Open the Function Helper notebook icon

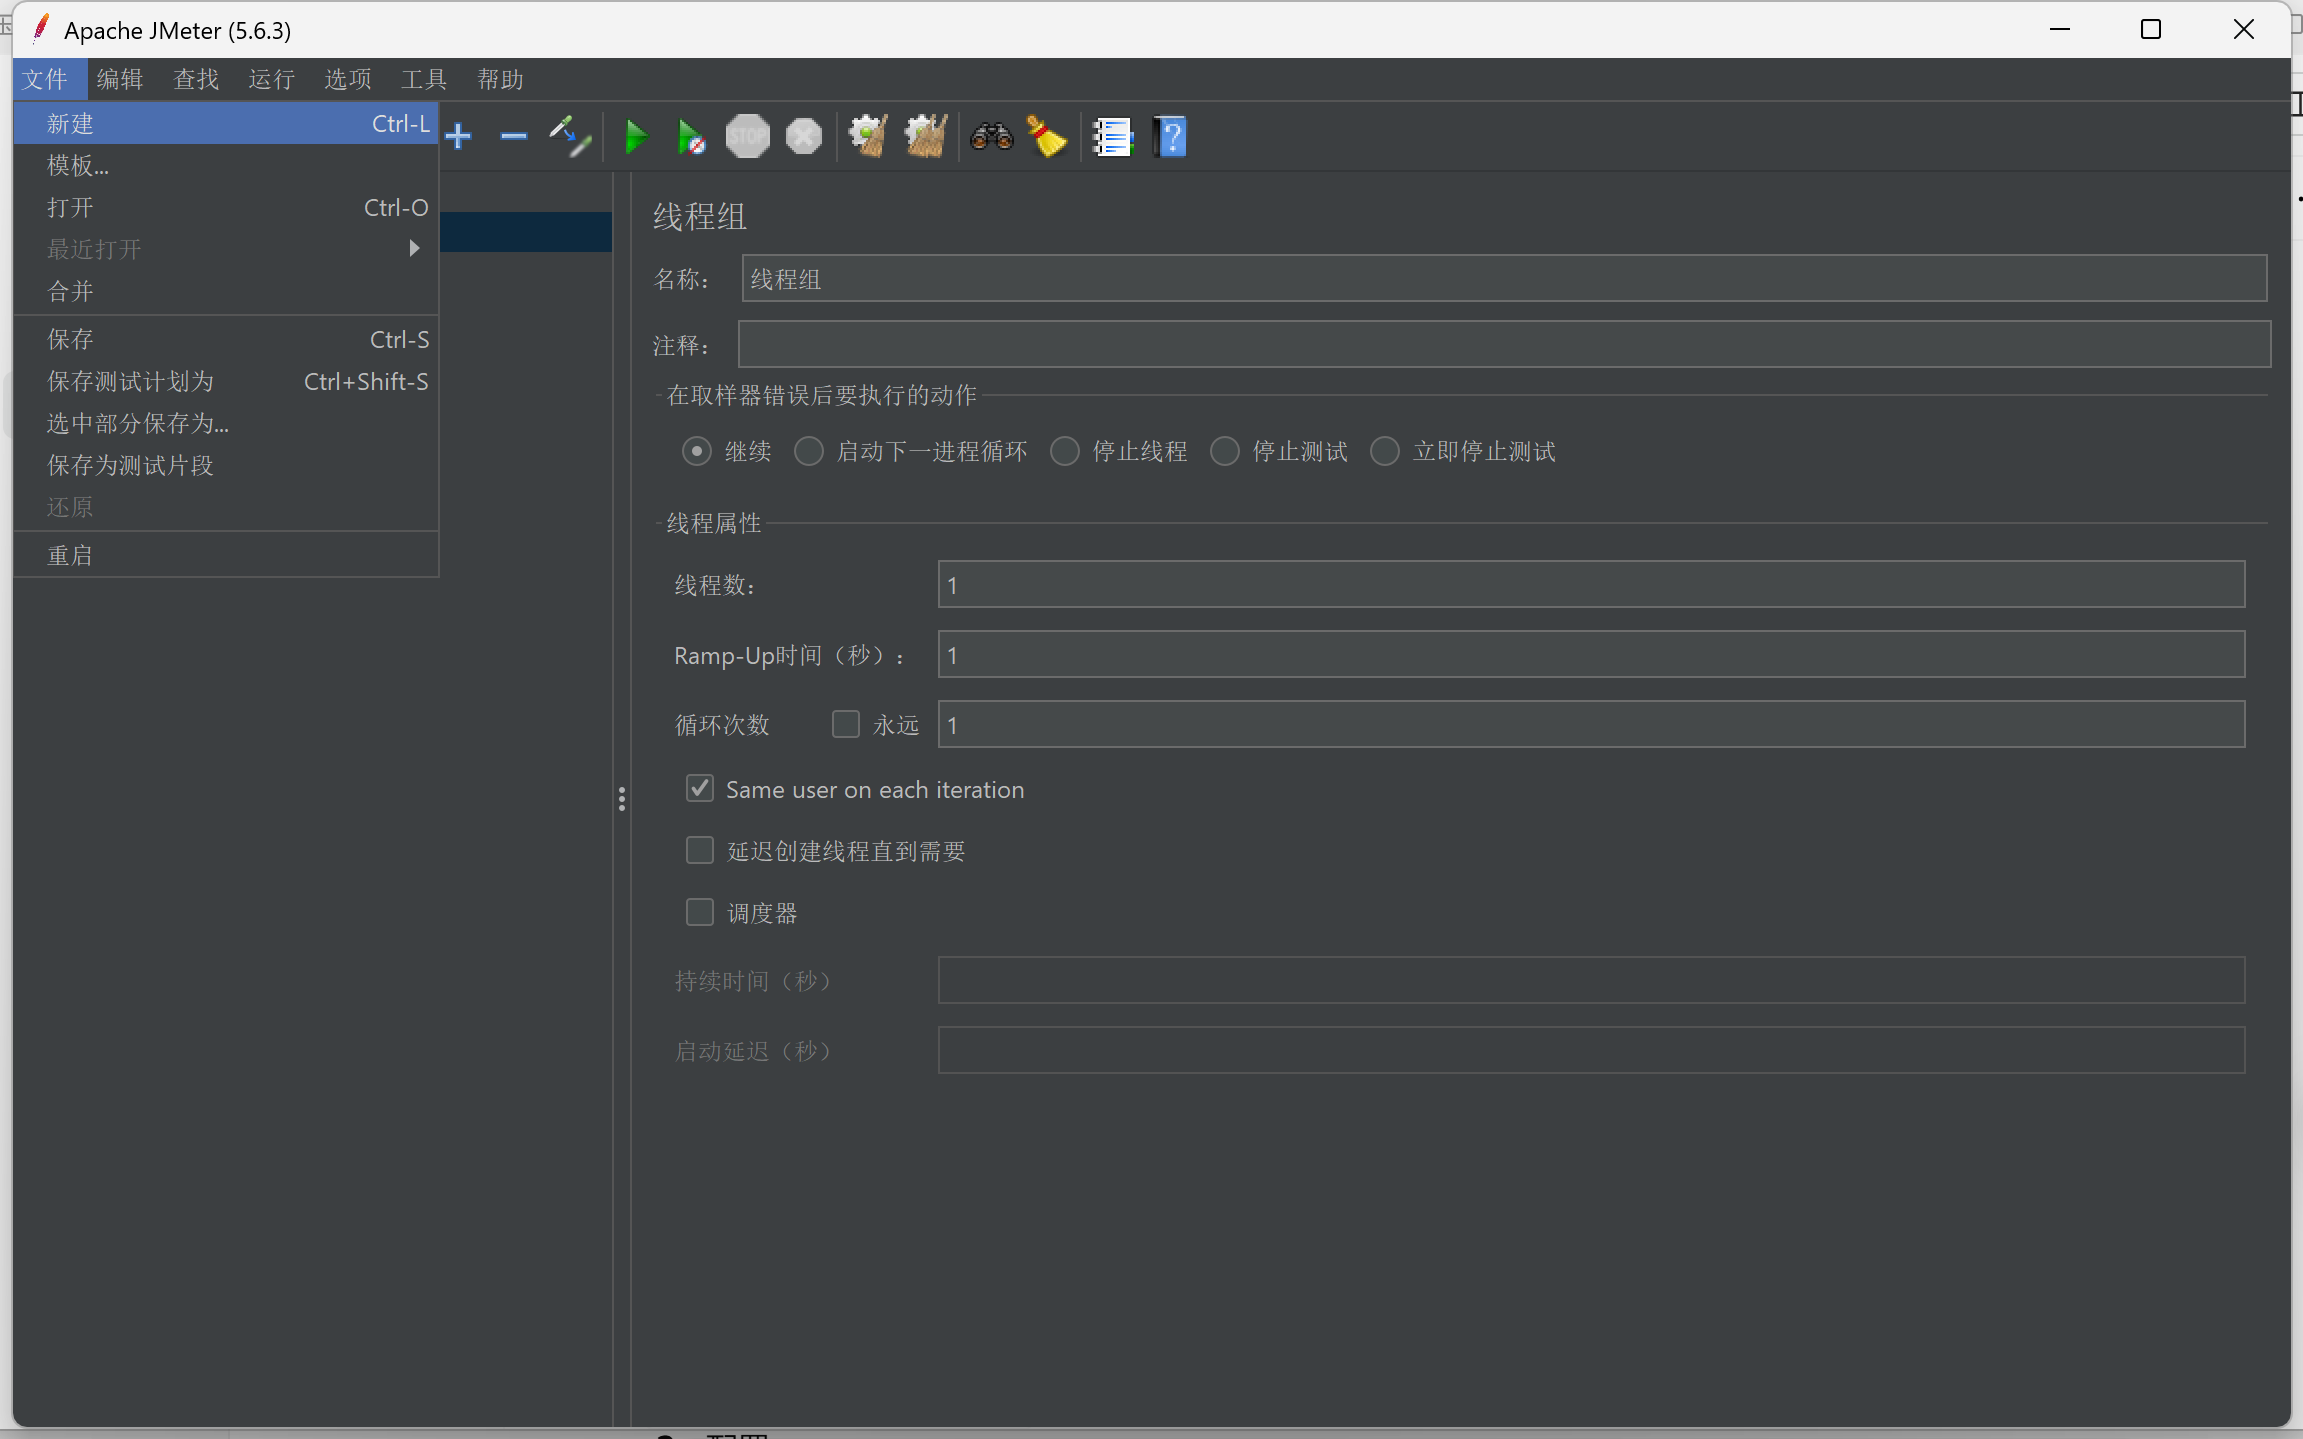click(x=1112, y=137)
